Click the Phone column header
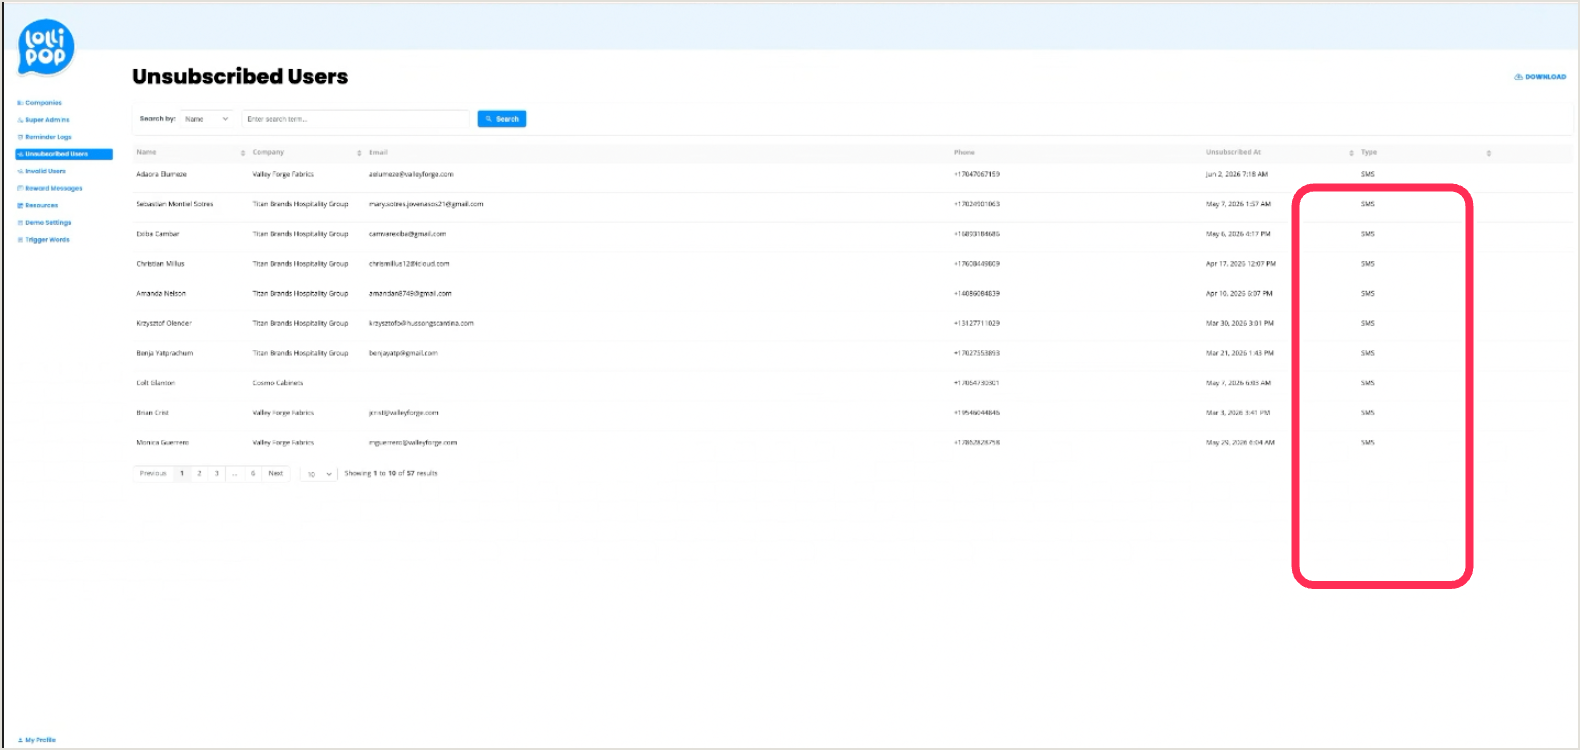The width and height of the screenshot is (1580, 750). pyautogui.click(x=964, y=153)
